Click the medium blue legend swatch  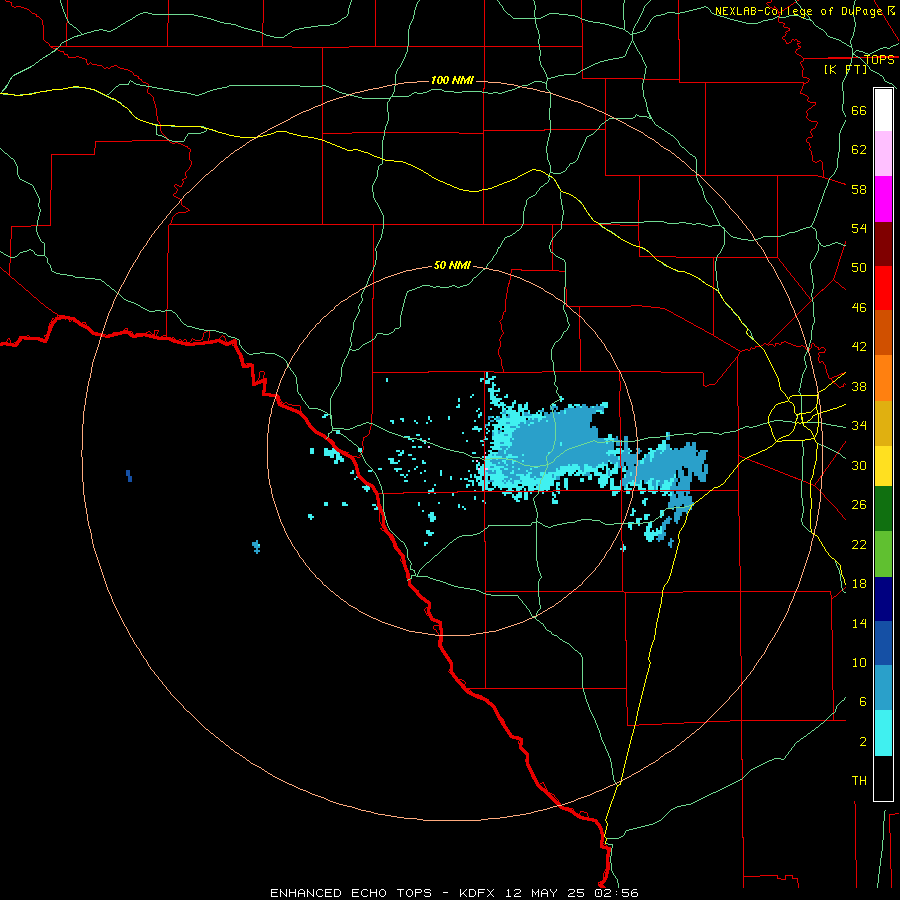883,643
